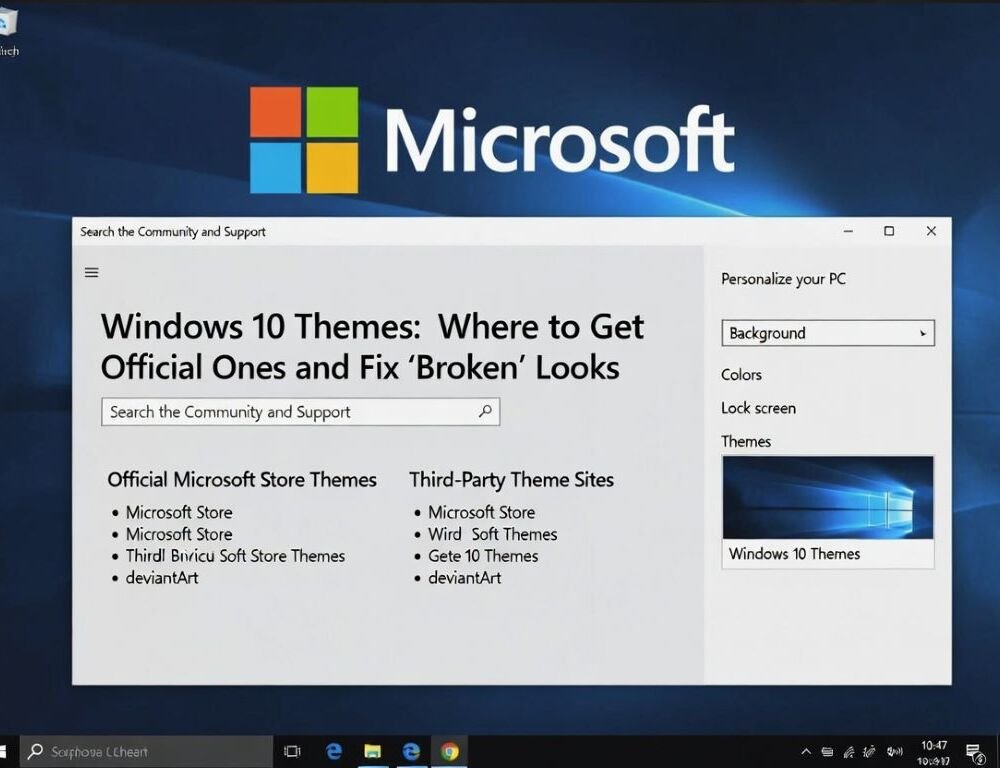Image resolution: width=1000 pixels, height=768 pixels.
Task: Open the volume icon in the system tray
Action: [x=894, y=752]
